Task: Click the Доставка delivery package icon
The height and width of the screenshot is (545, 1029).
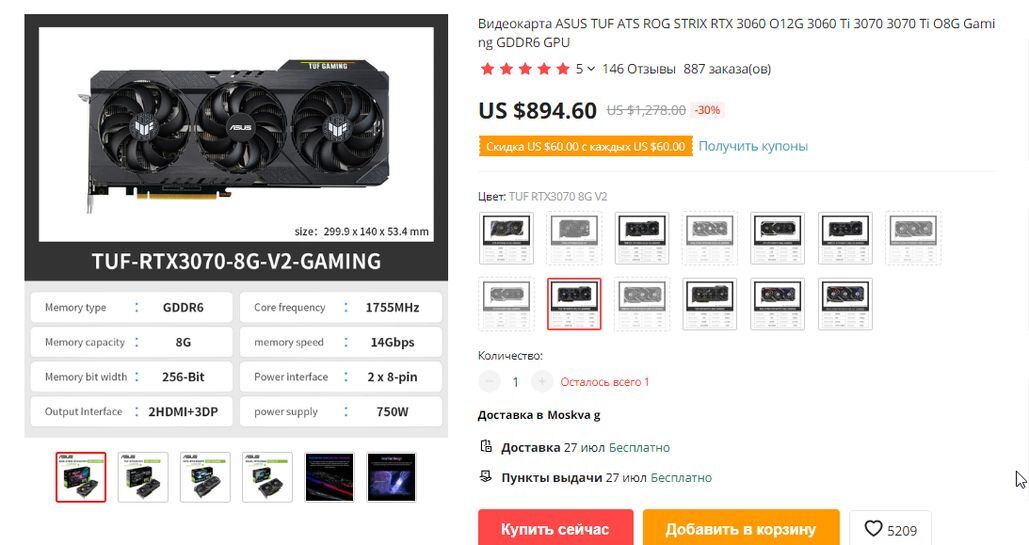Action: [x=486, y=447]
